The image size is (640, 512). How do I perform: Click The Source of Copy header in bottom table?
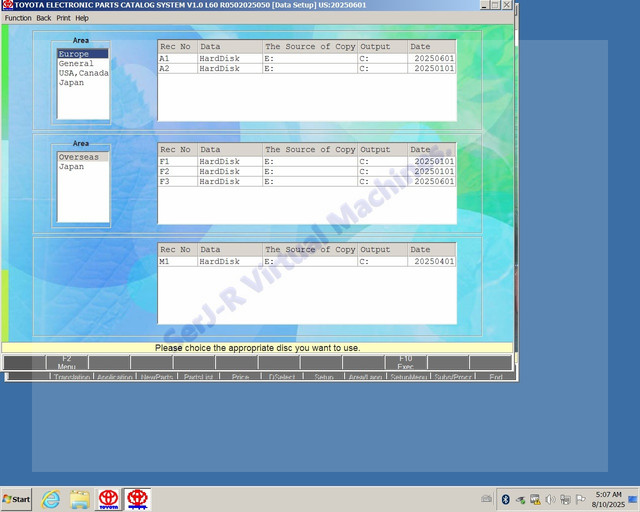pos(310,249)
